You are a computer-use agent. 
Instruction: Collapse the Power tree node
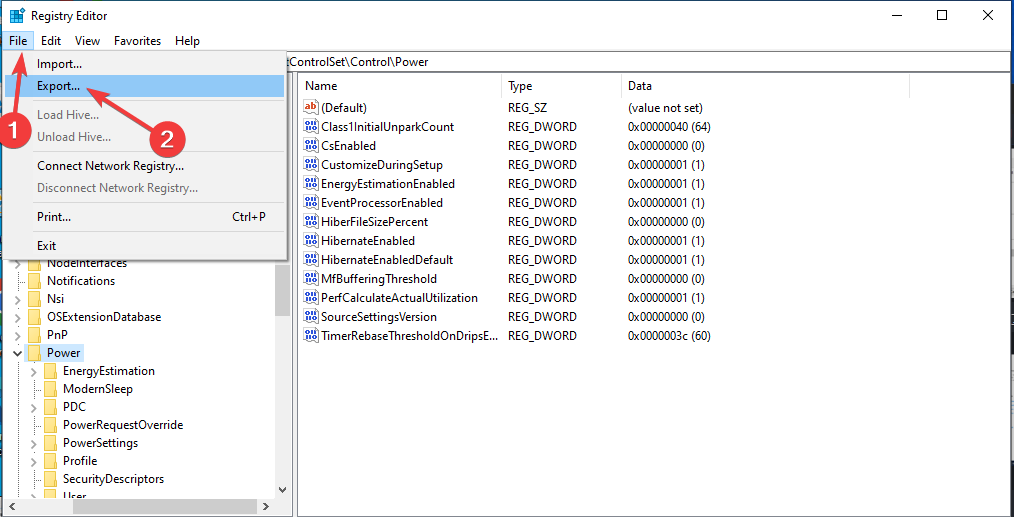click(17, 353)
